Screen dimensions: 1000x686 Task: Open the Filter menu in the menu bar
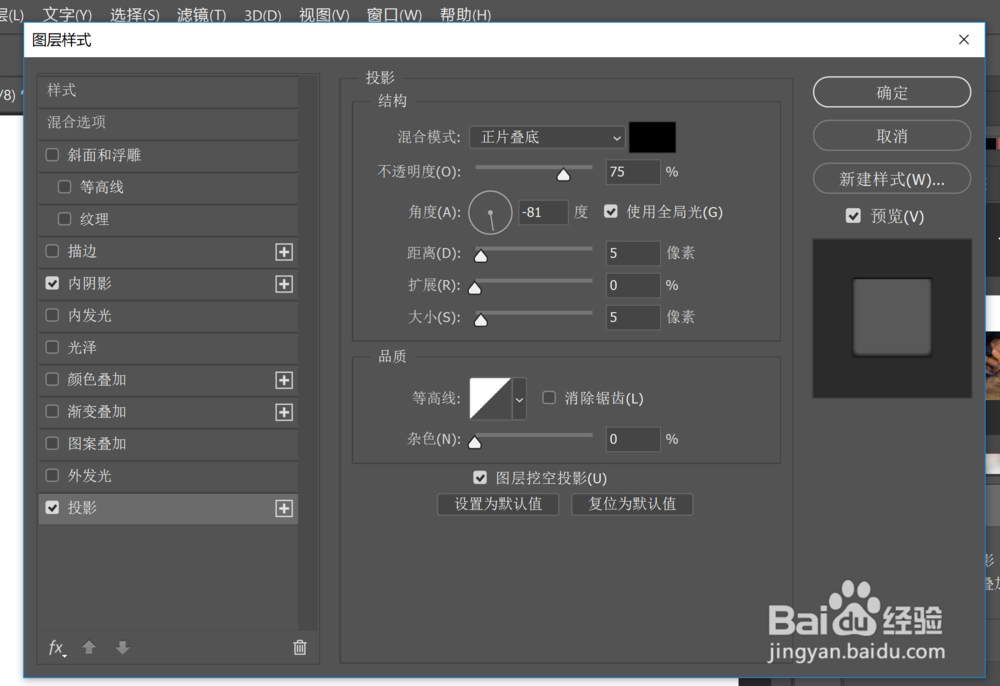click(x=200, y=14)
